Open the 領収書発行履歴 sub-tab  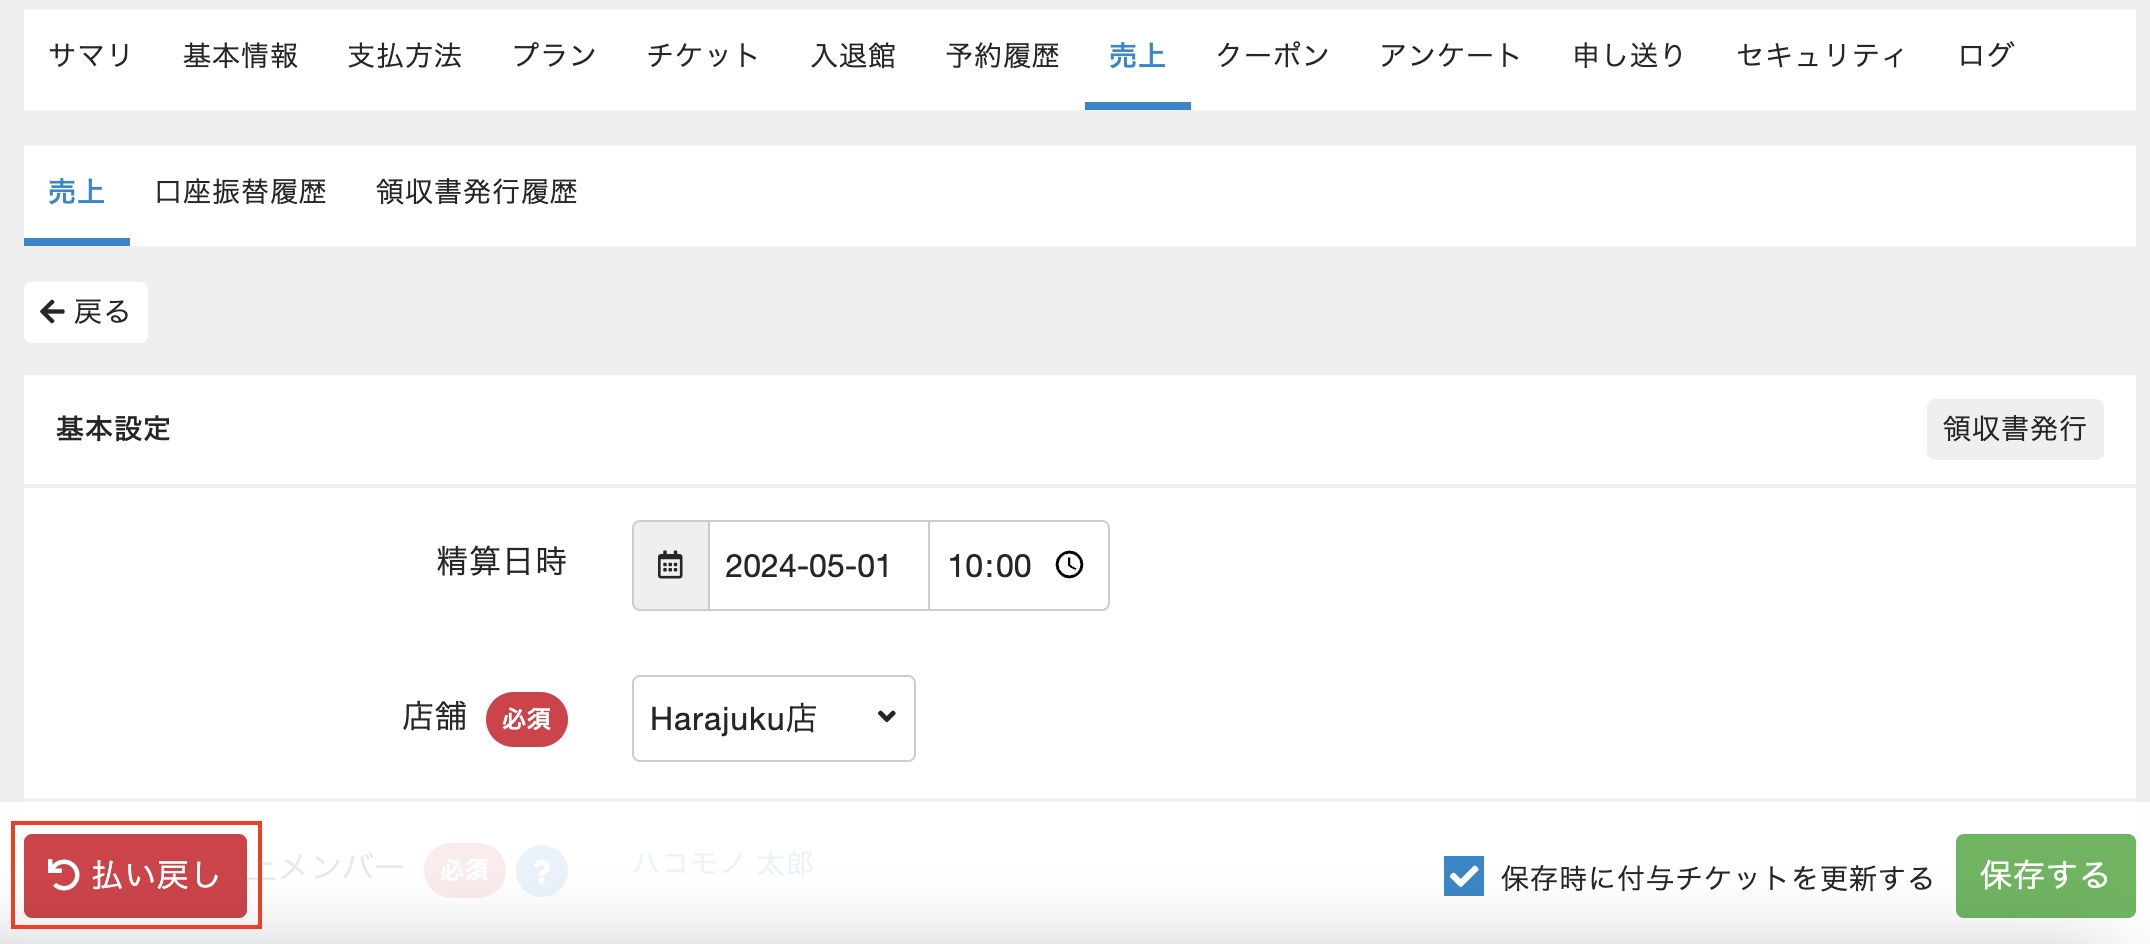[x=477, y=192]
